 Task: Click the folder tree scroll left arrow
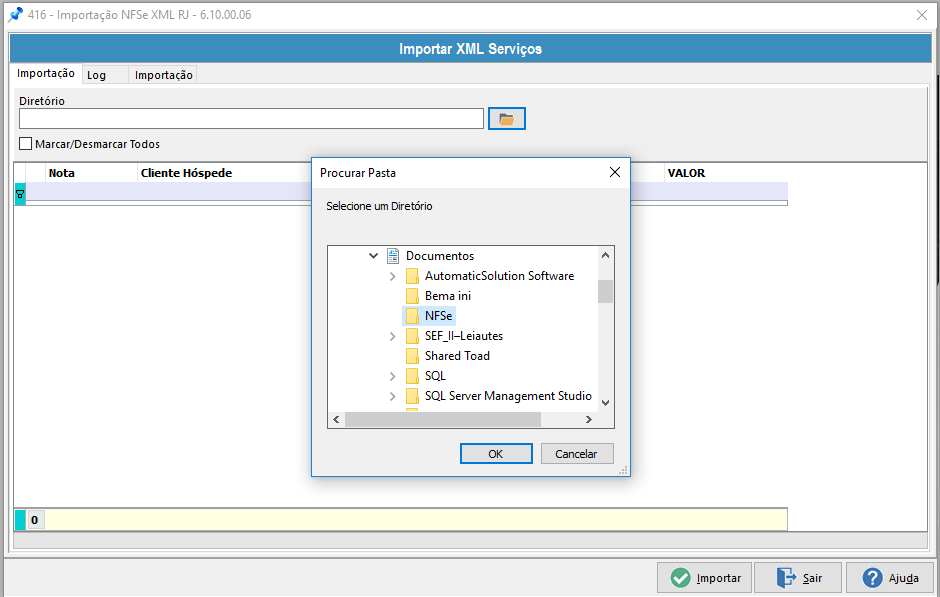[336, 420]
